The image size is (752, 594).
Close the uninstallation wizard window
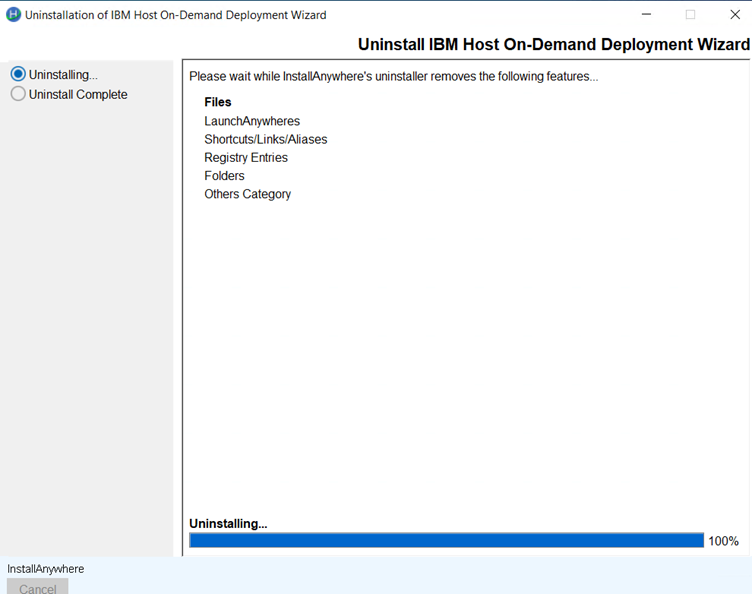click(x=735, y=15)
